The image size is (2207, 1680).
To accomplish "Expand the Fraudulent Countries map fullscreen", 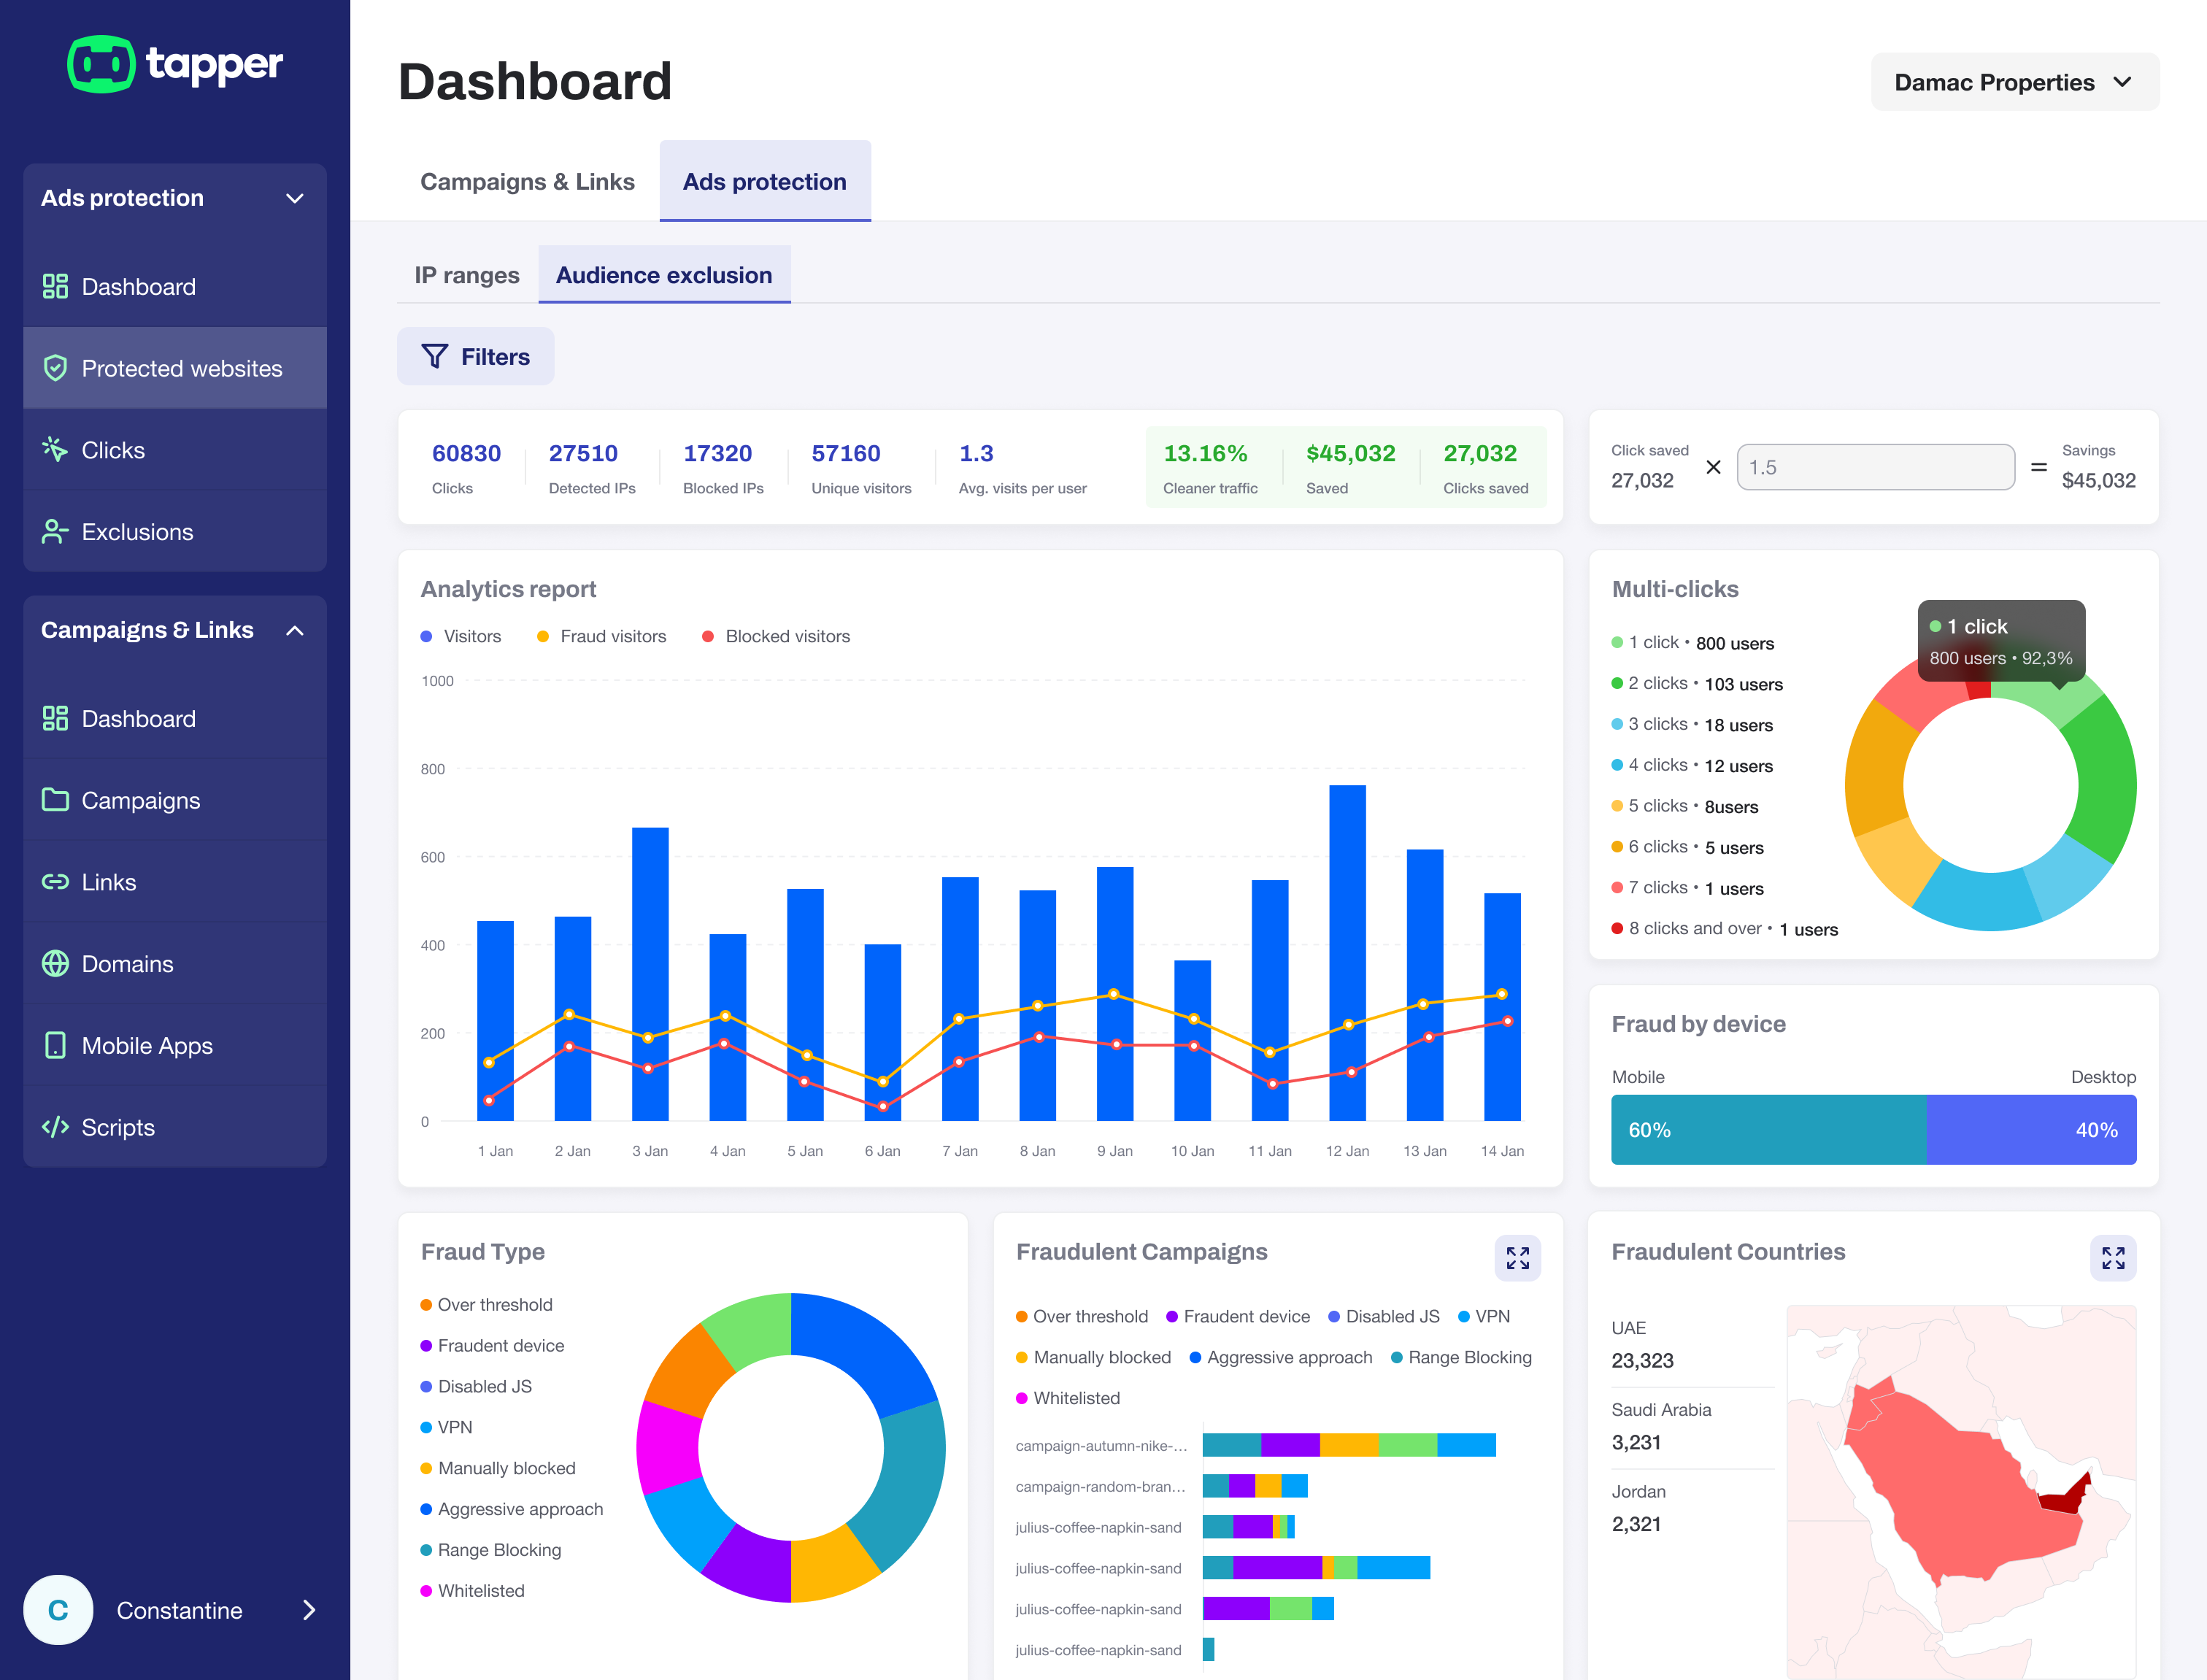I will [2112, 1258].
